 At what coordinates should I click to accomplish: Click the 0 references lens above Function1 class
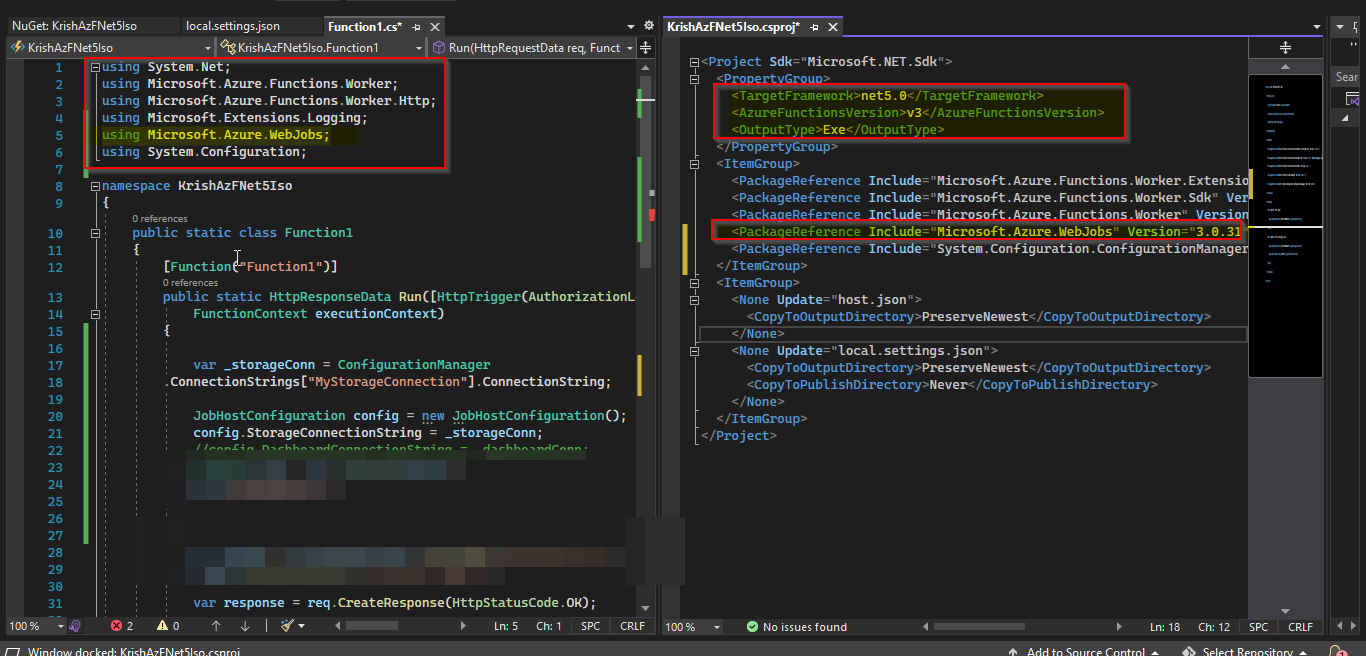tap(160, 218)
